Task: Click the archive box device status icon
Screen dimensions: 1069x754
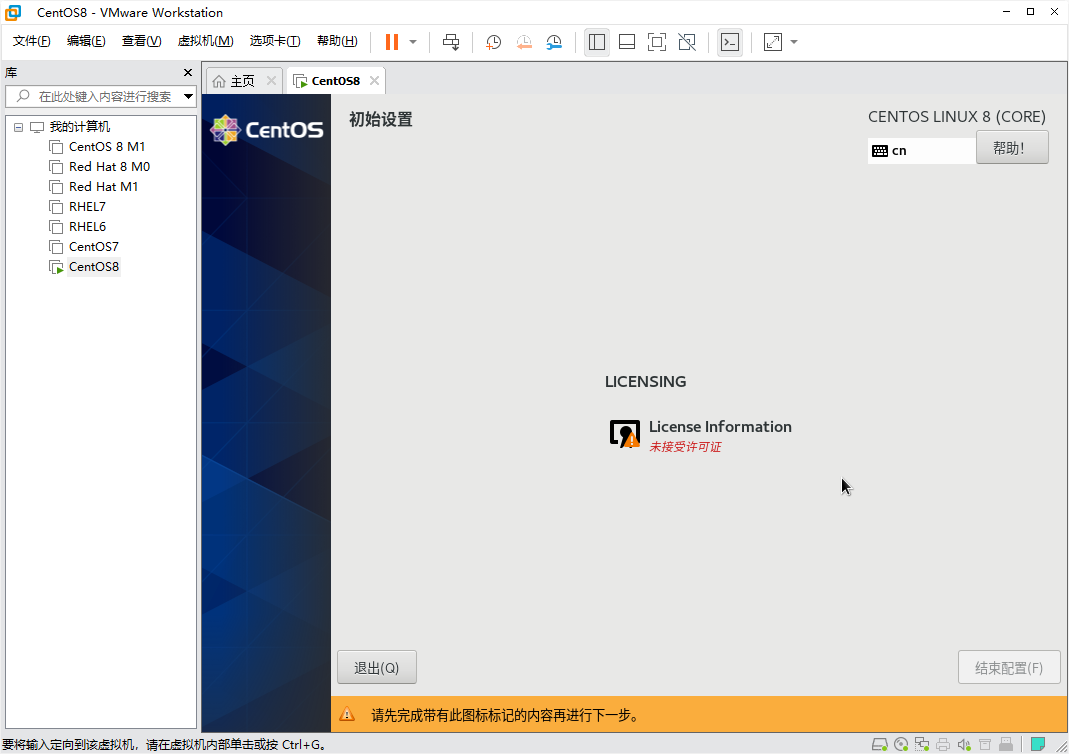Action: 985,744
